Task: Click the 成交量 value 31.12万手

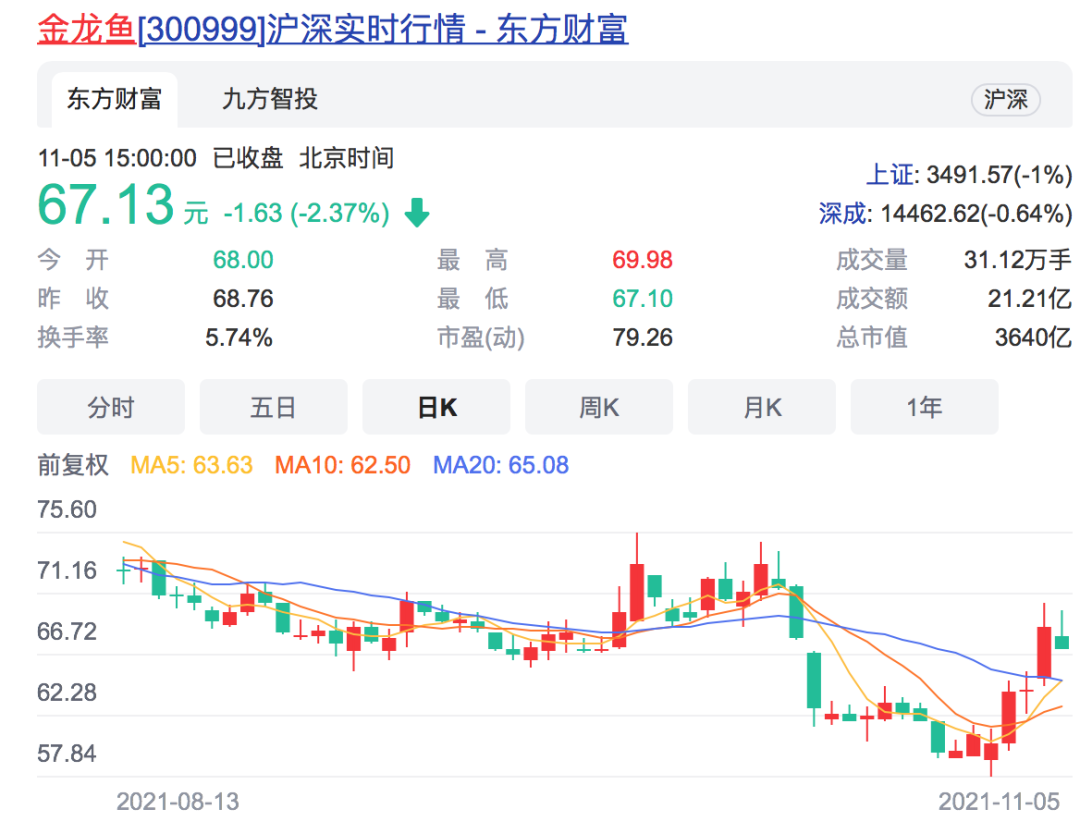Action: coord(1018,260)
